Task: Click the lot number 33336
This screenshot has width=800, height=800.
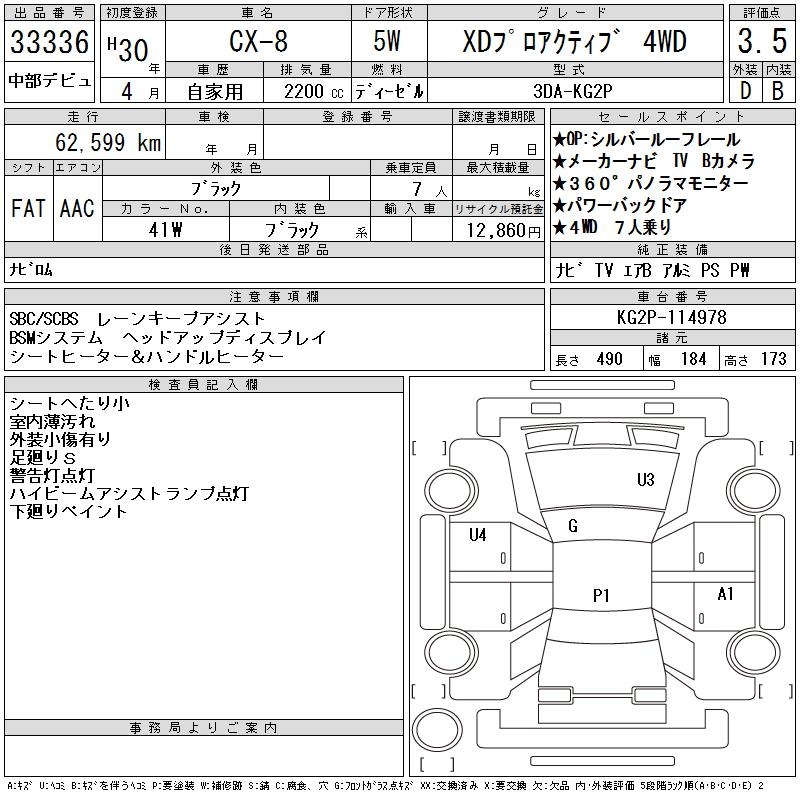Action: (x=49, y=42)
